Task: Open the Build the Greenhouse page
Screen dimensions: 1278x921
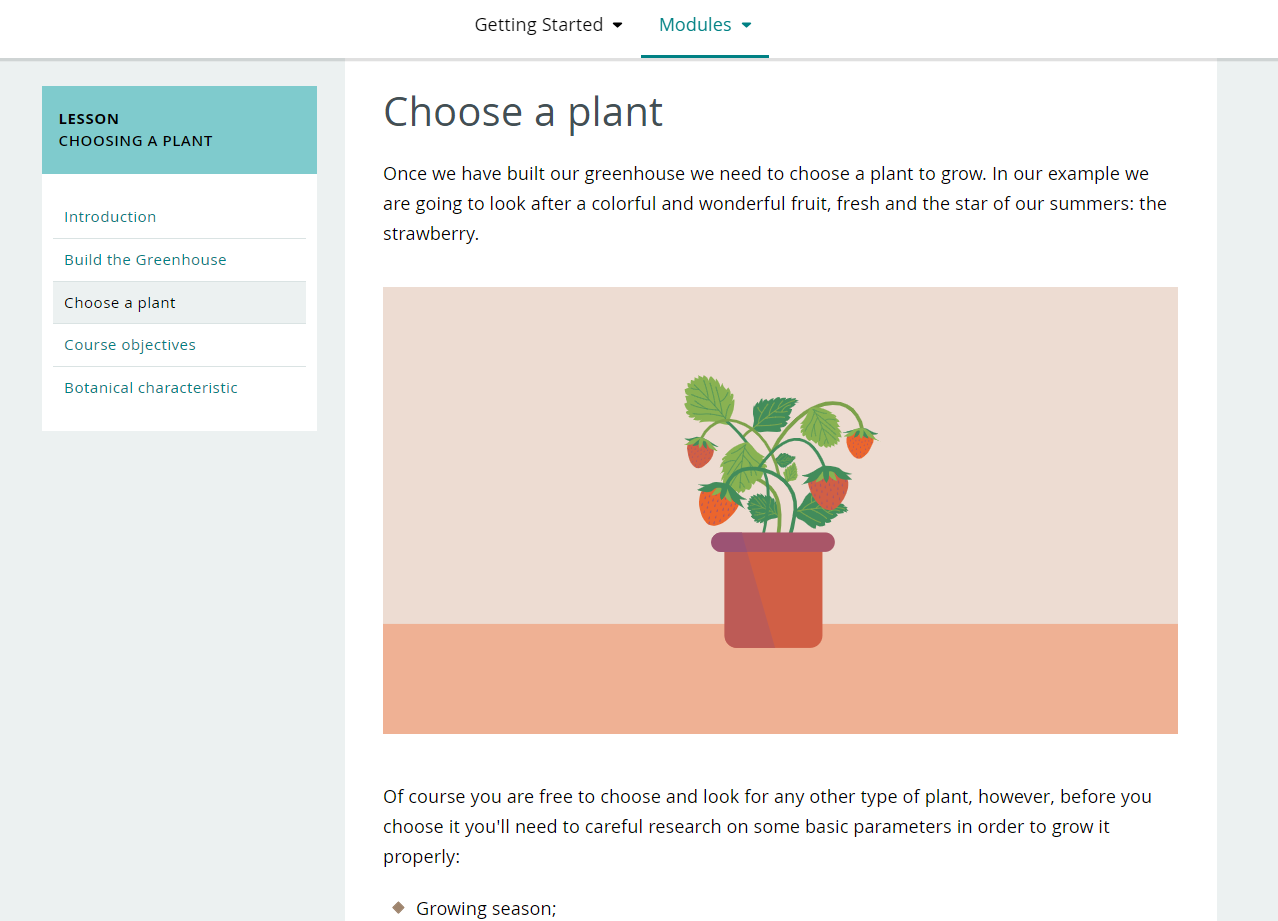Action: (145, 259)
